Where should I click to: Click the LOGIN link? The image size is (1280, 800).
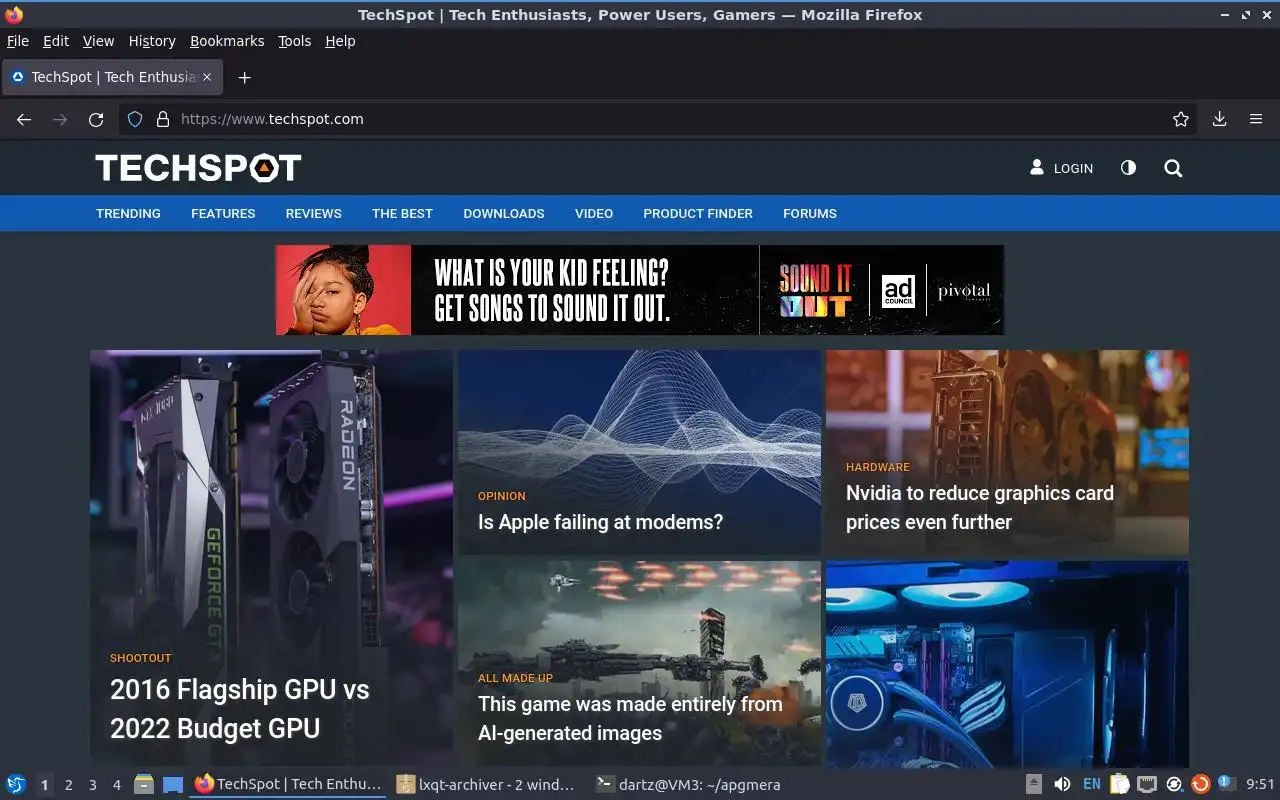coord(1062,168)
